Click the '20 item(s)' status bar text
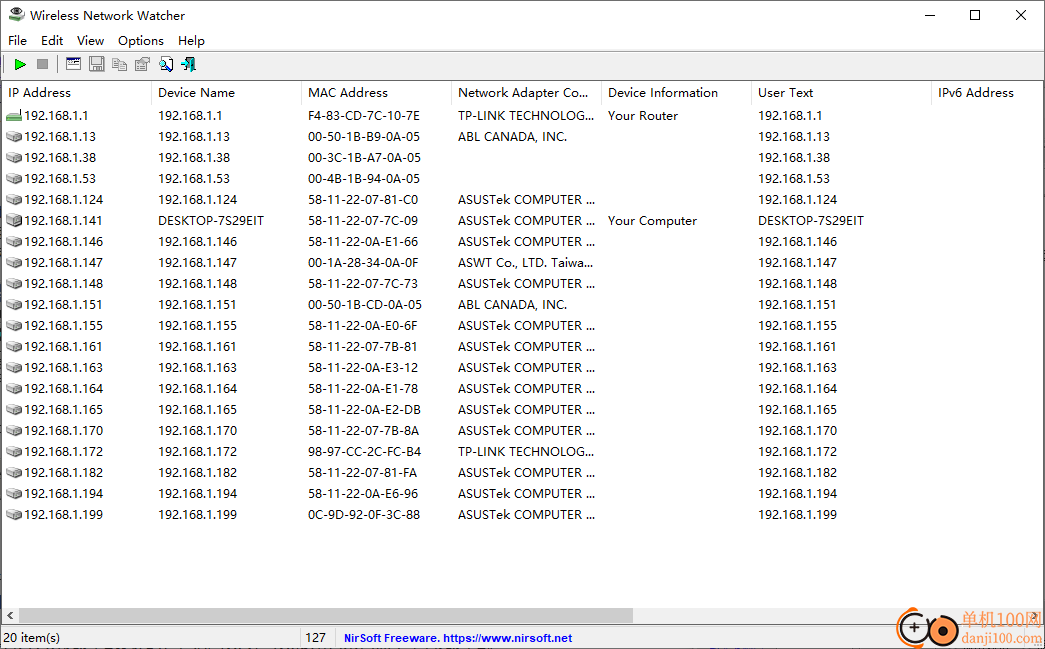This screenshot has height=649, width=1045. (31, 638)
